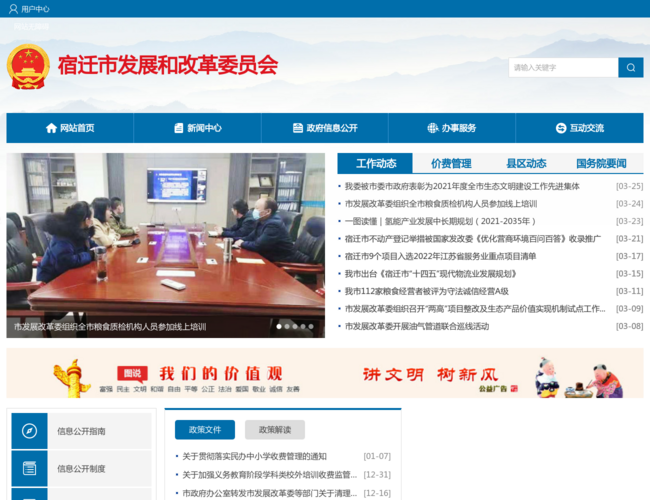Open the 新闻中心 menu item
The height and width of the screenshot is (500, 650).
[x=197, y=128]
